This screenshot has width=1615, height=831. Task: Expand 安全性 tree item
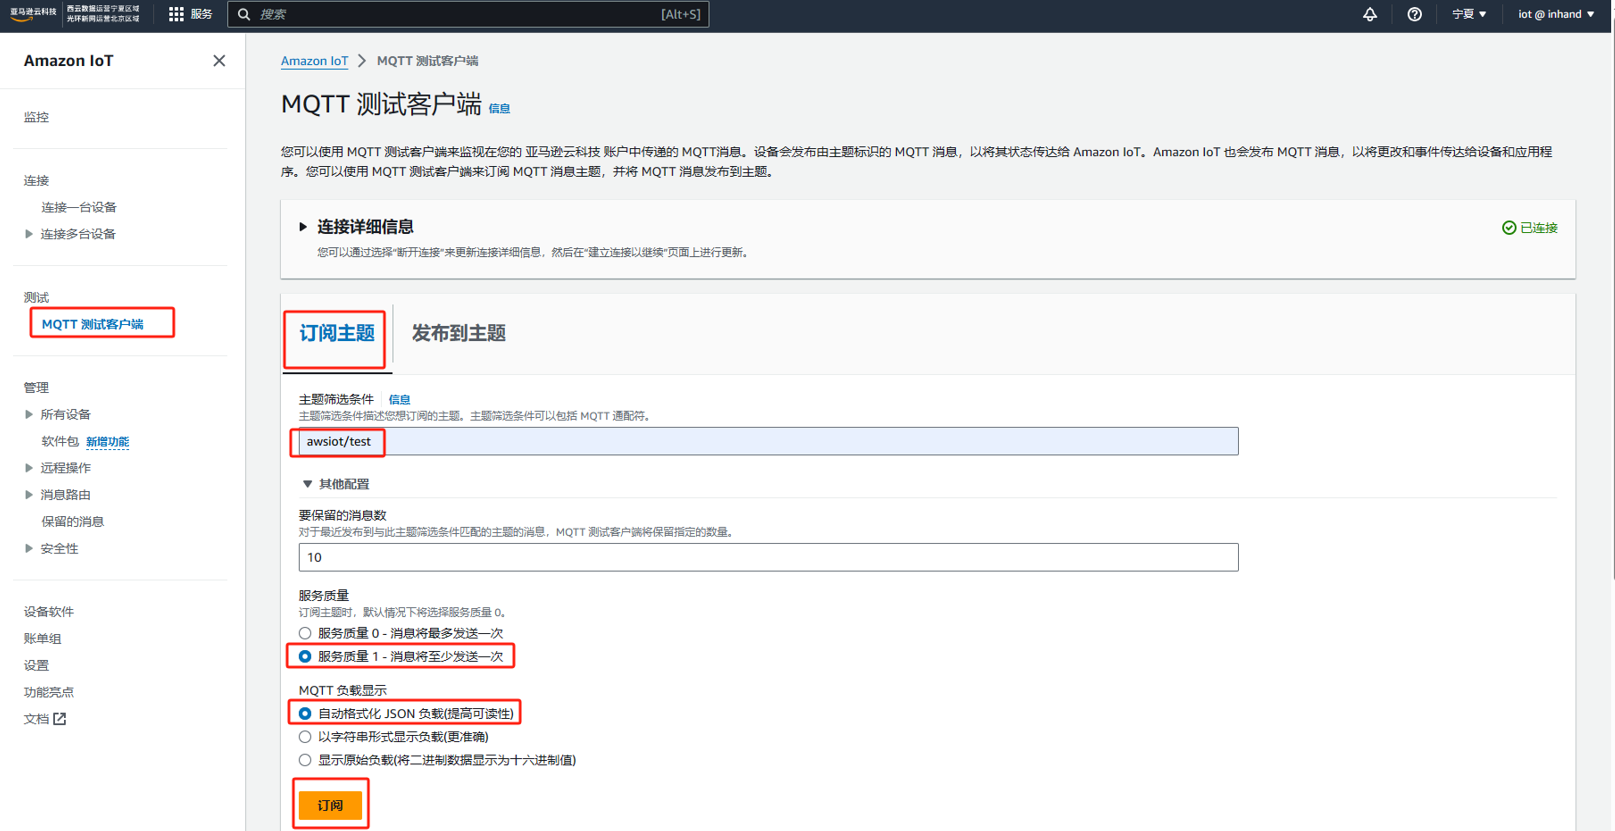pyautogui.click(x=29, y=549)
